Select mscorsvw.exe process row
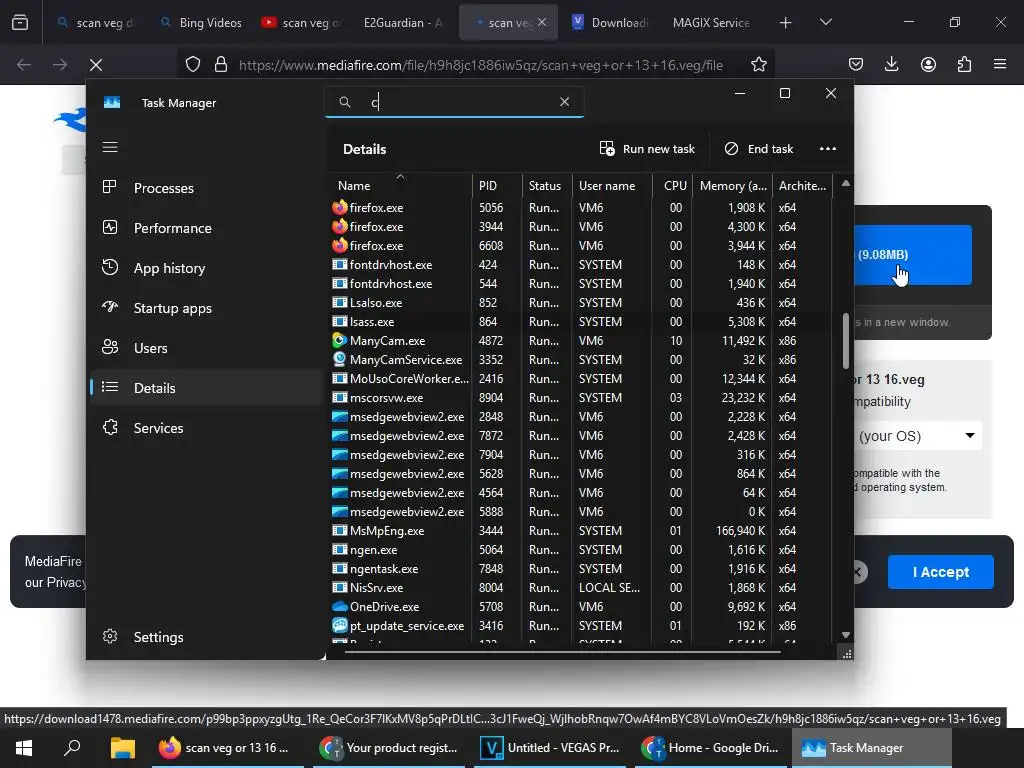This screenshot has height=768, width=1024. 581,397
